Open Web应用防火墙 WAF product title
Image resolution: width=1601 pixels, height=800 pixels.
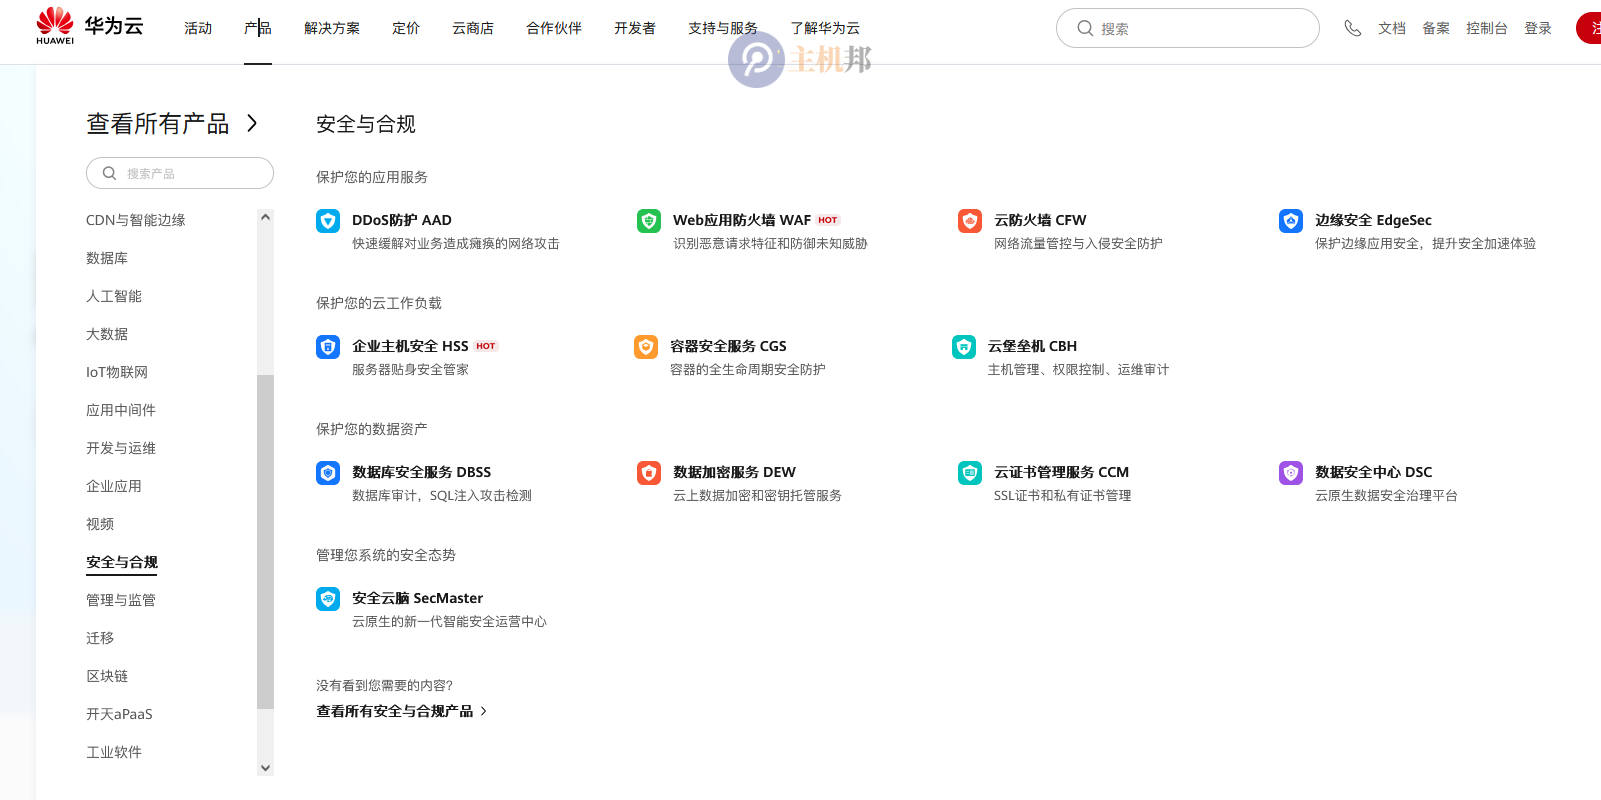[x=742, y=220]
